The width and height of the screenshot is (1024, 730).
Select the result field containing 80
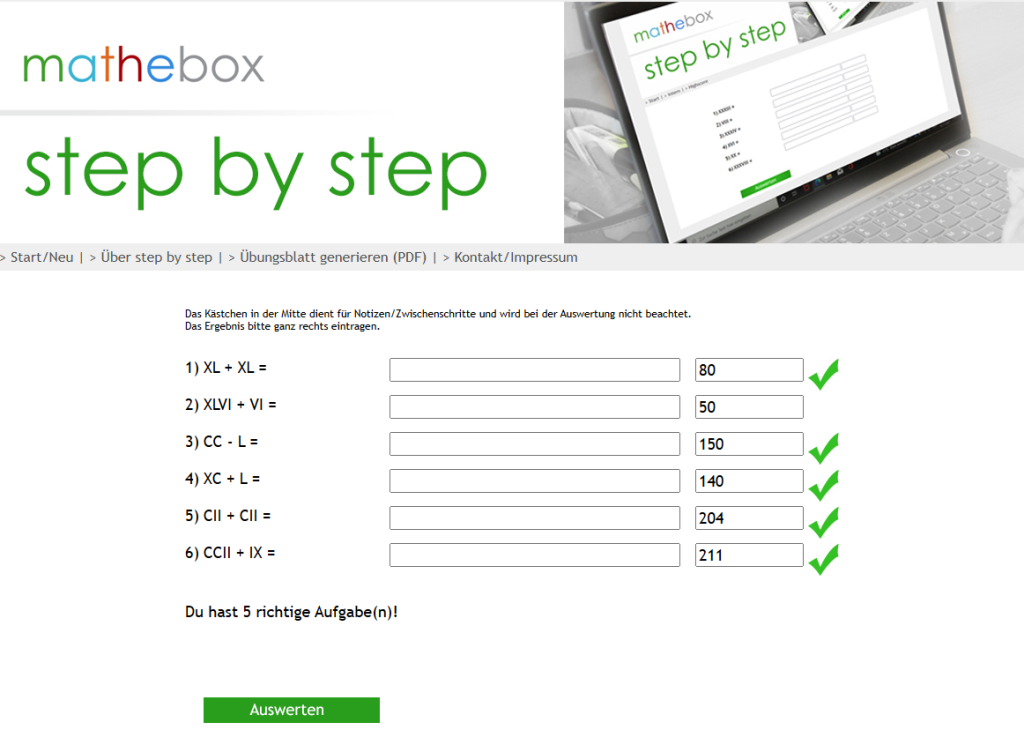click(749, 370)
